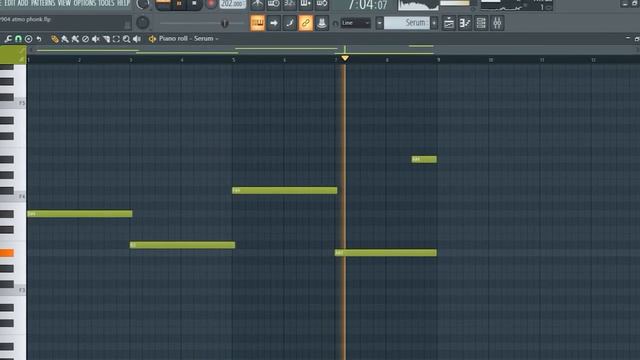Select the Zoom magnifier tool
The image size is (640, 360).
(x=127, y=39)
